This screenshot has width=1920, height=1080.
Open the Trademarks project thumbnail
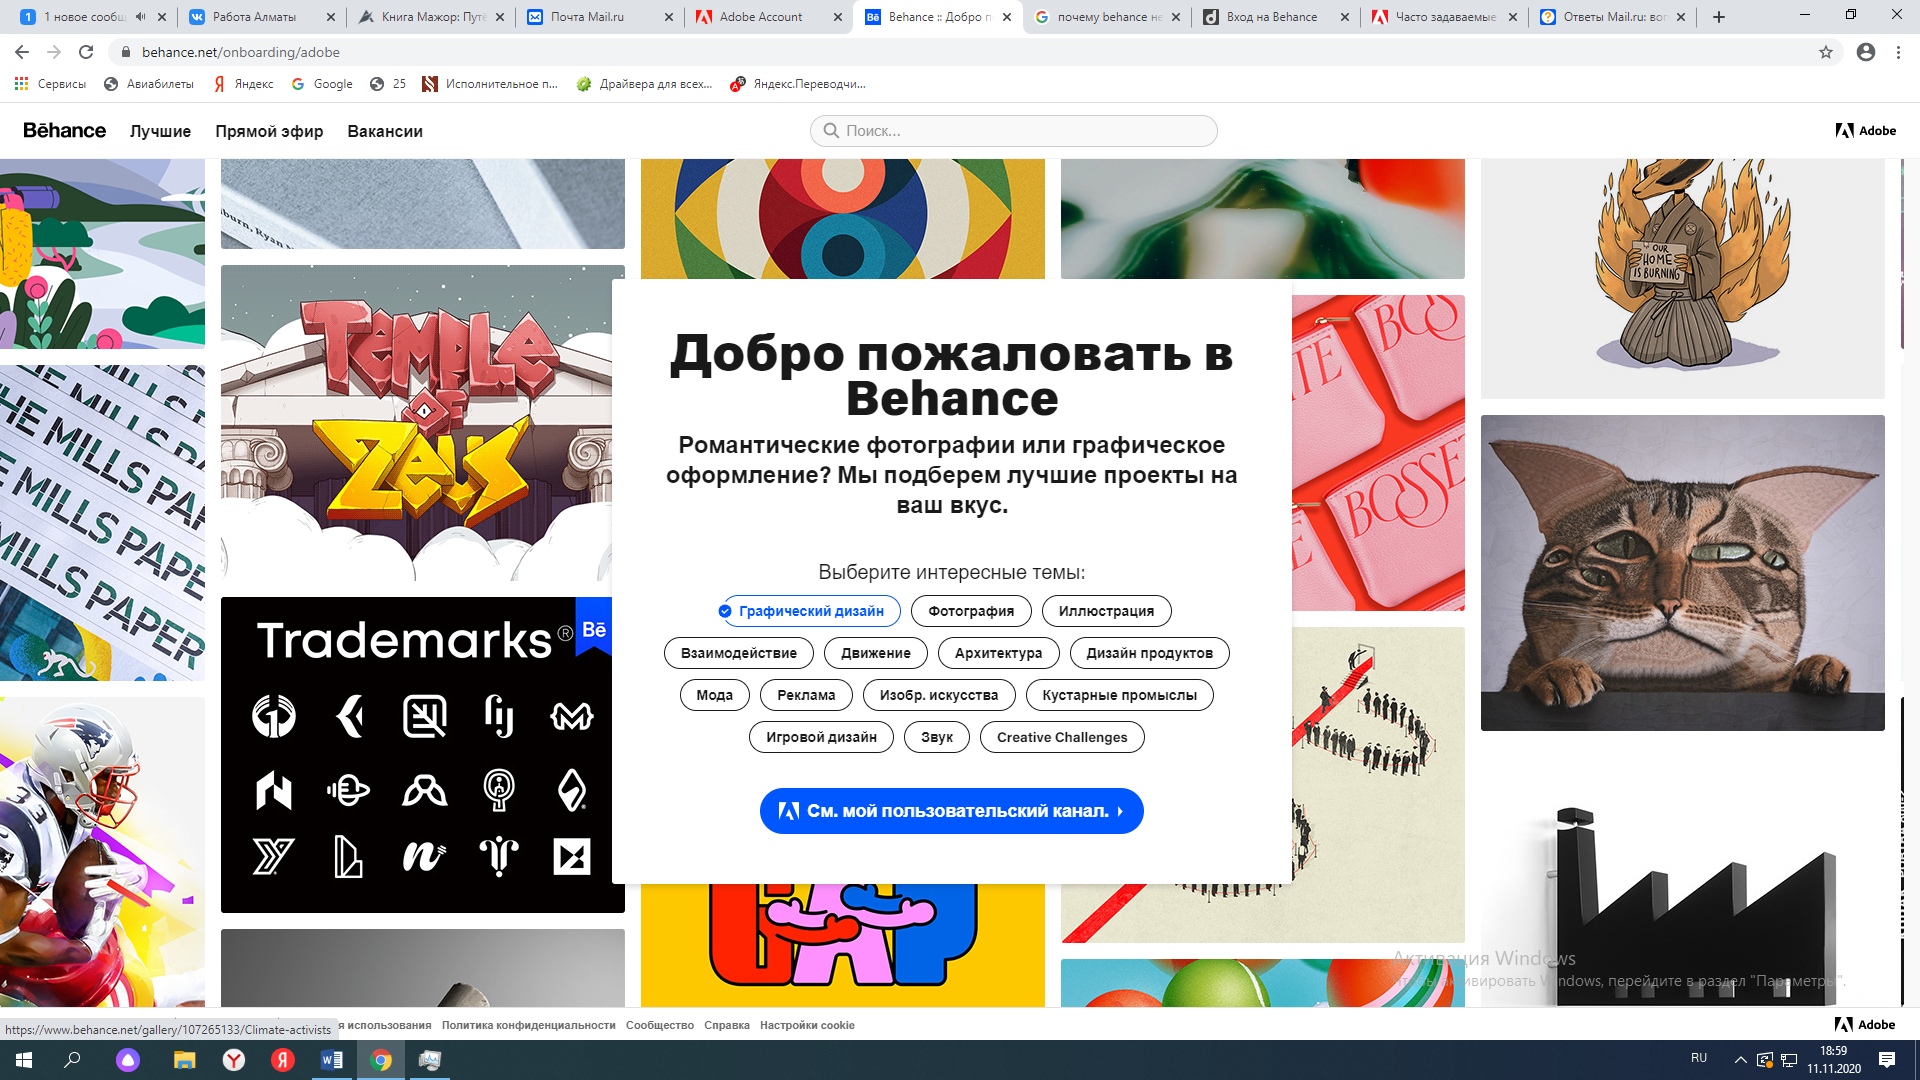pyautogui.click(x=416, y=755)
